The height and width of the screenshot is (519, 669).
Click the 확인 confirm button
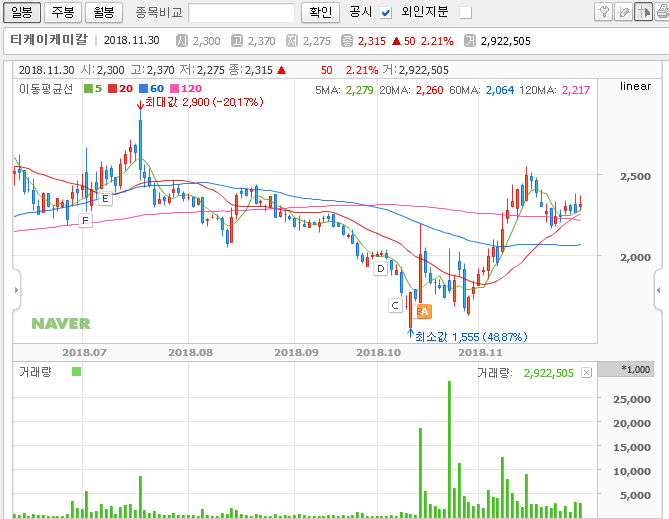tap(320, 12)
